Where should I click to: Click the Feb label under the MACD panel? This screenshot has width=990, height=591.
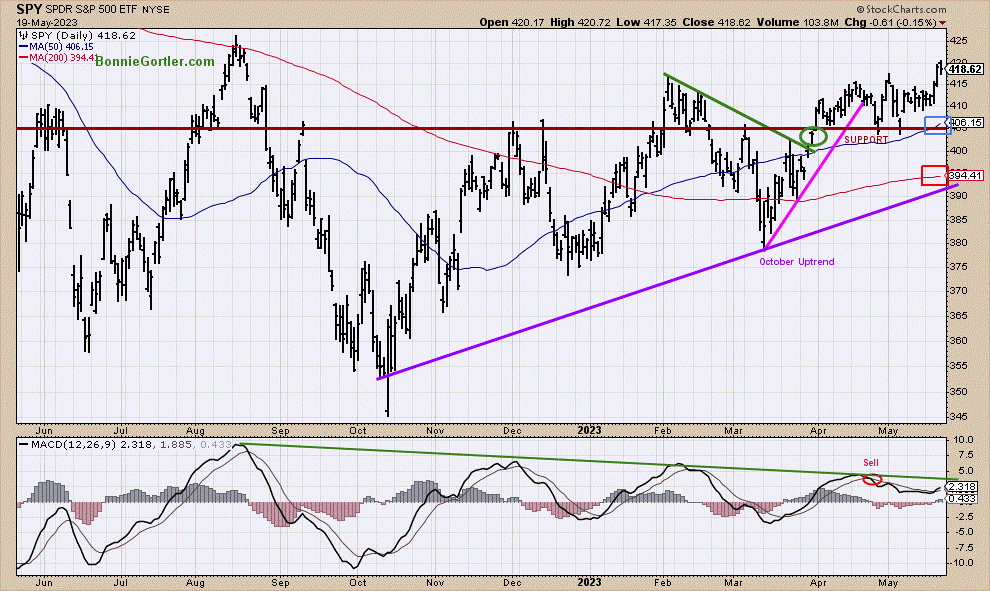click(x=662, y=582)
